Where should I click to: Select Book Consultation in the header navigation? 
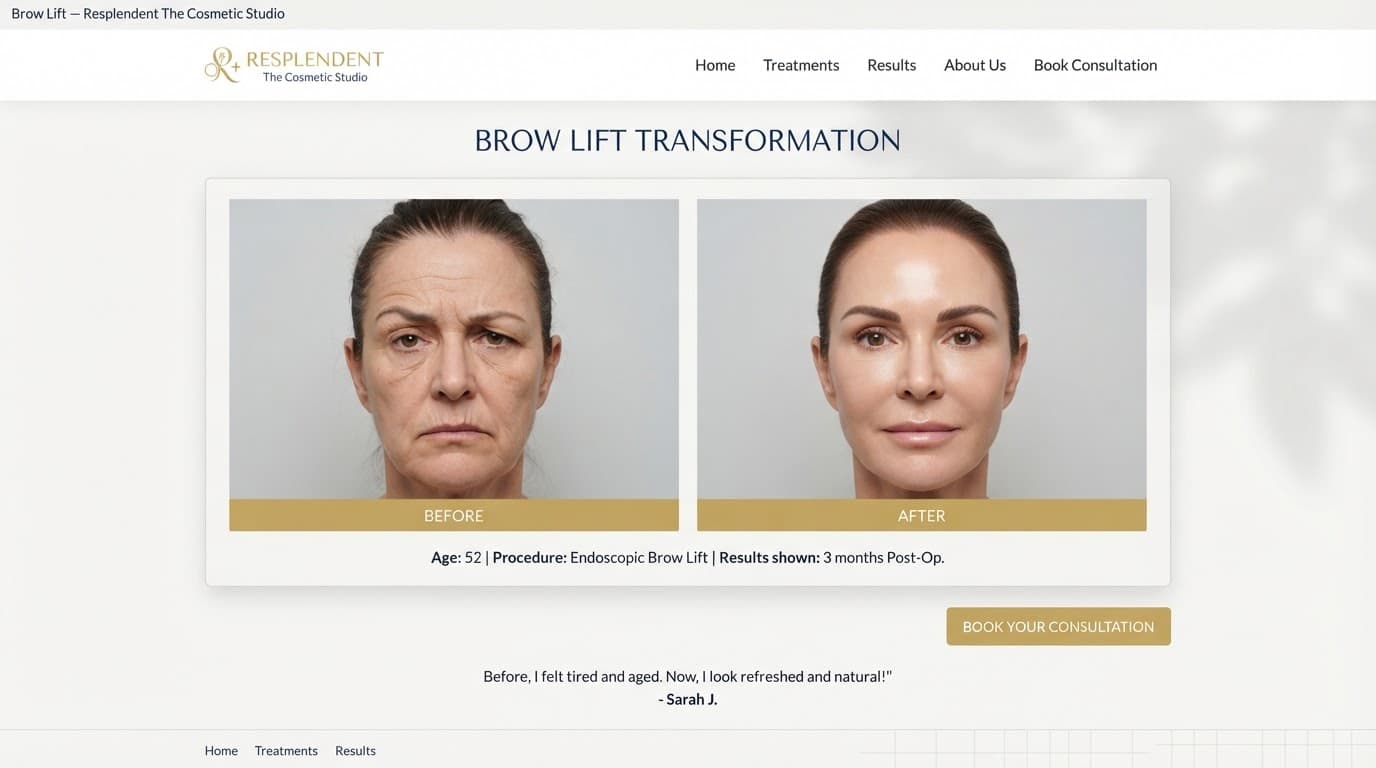point(1095,65)
